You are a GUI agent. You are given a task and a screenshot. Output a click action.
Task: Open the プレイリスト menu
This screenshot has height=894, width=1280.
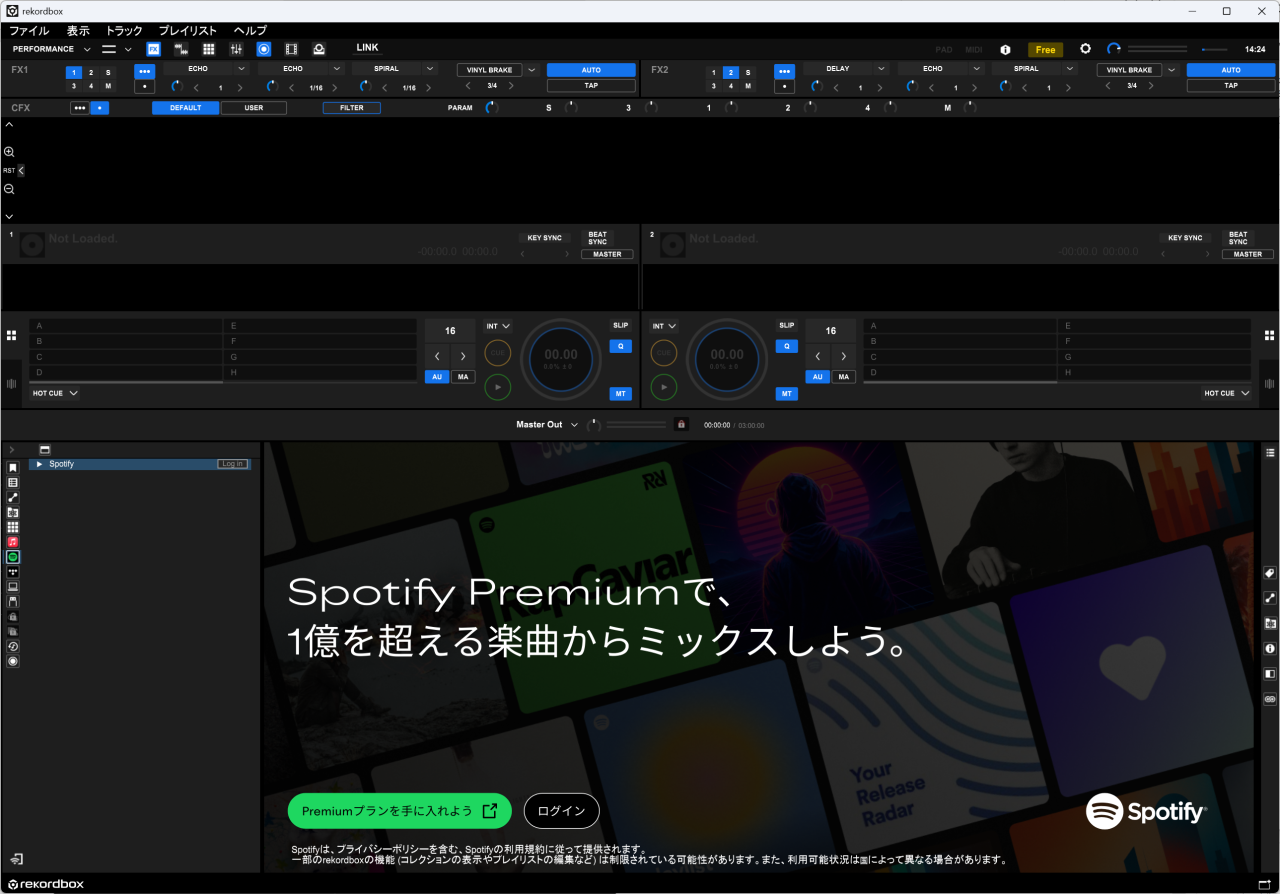click(x=187, y=31)
